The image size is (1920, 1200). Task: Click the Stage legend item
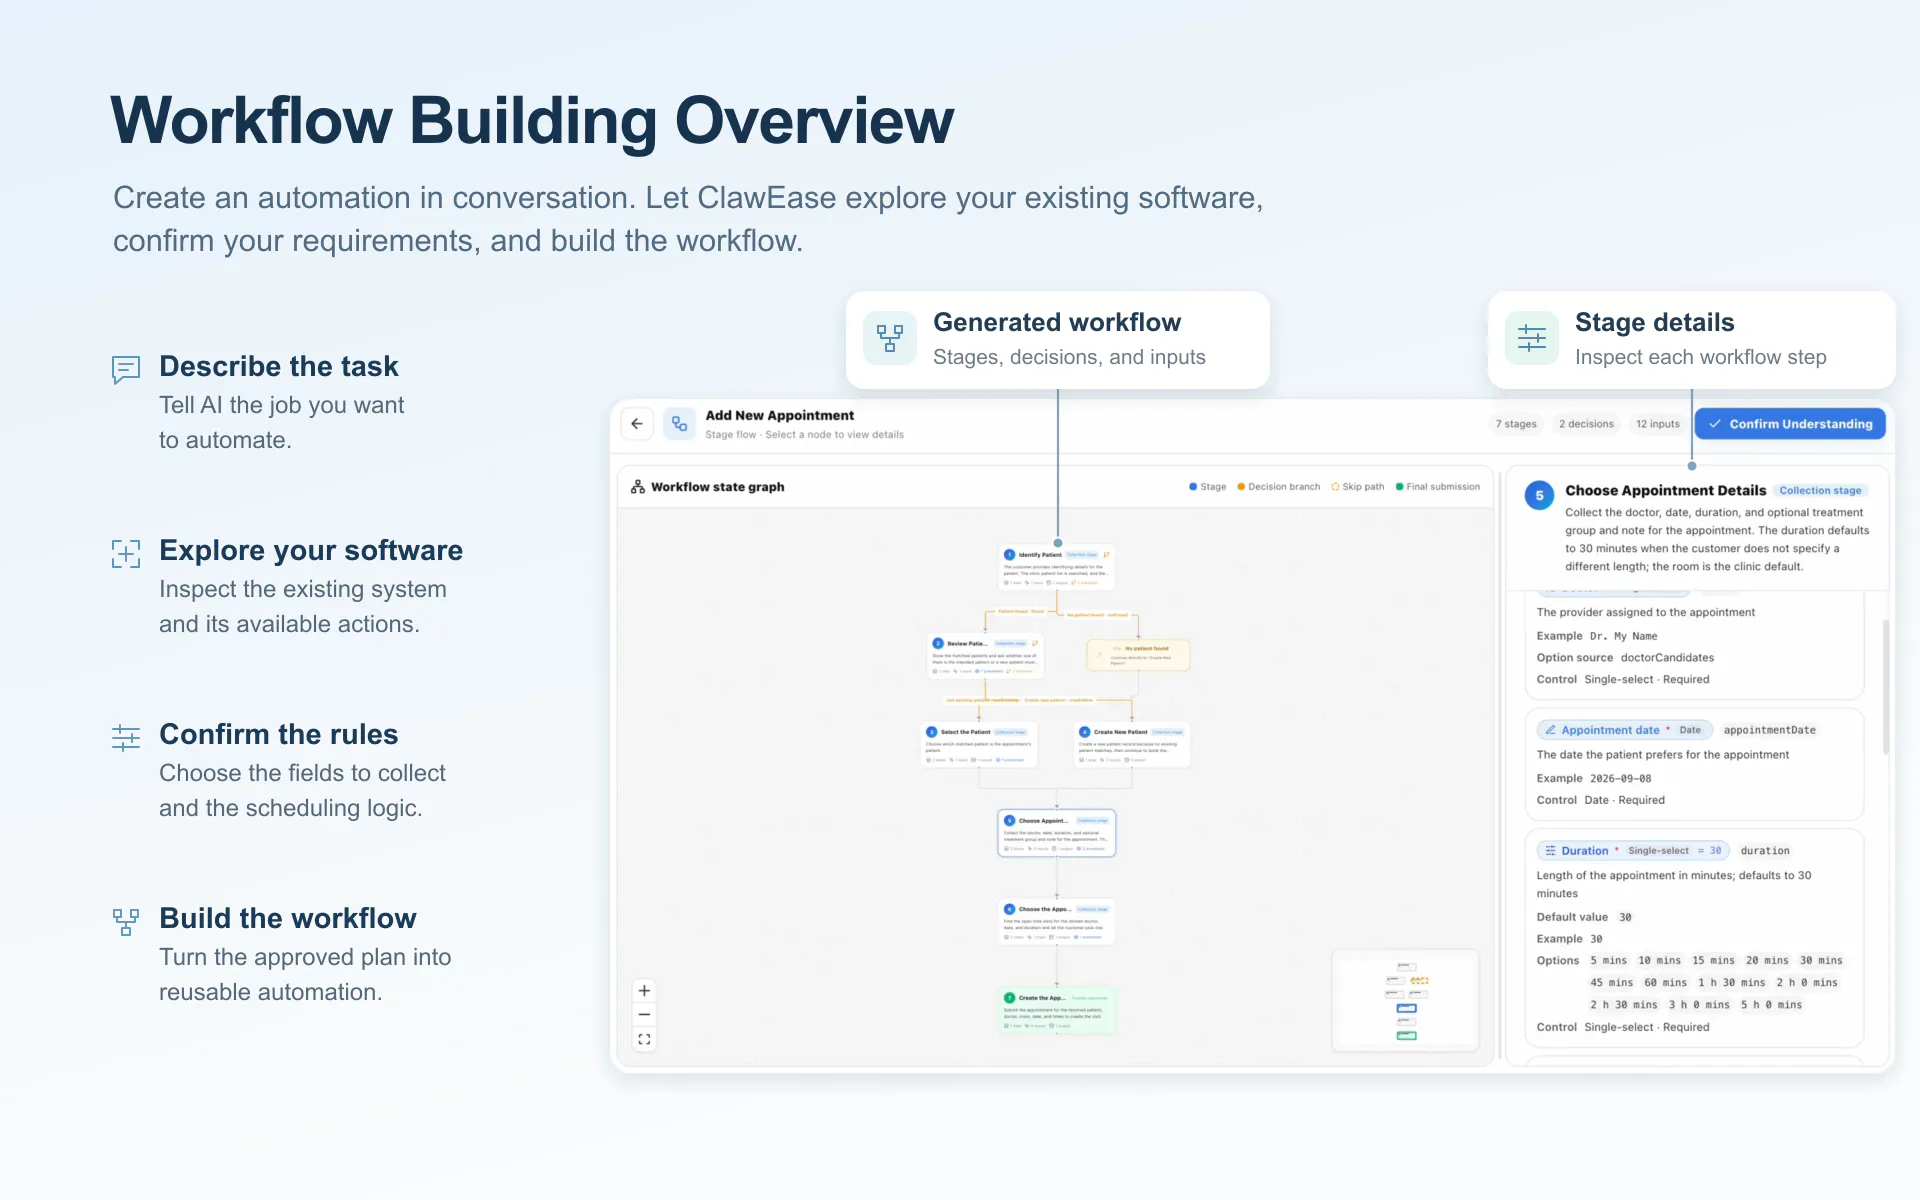tap(1207, 487)
